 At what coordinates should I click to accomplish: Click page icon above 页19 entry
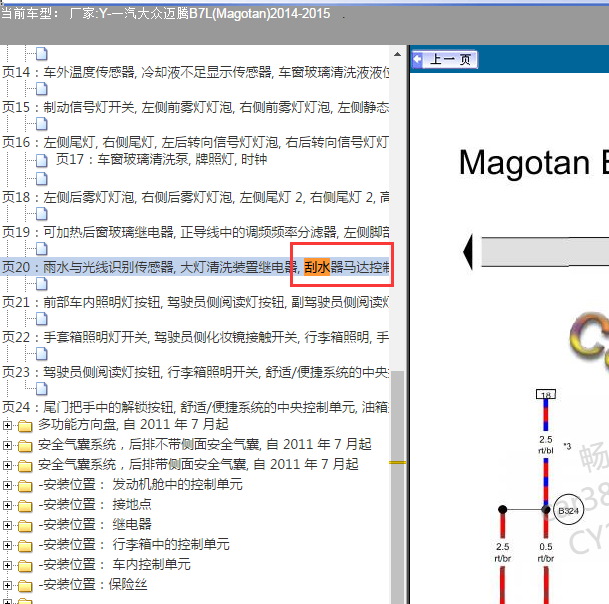tap(42, 214)
